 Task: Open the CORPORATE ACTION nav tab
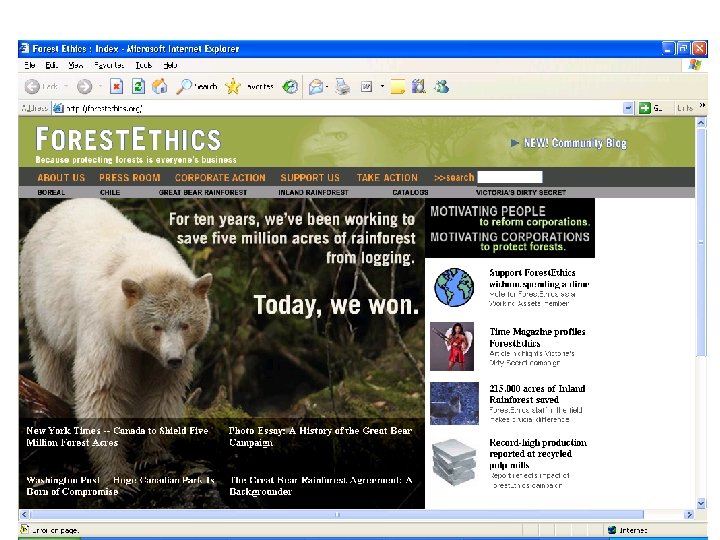(x=220, y=178)
